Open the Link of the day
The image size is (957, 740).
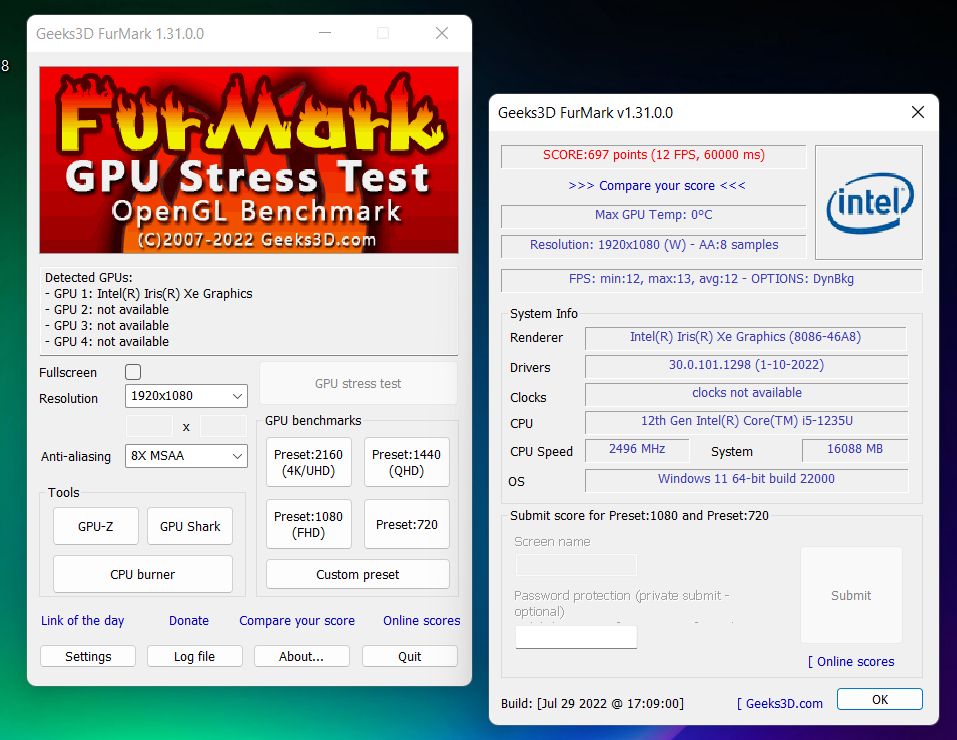click(82, 620)
